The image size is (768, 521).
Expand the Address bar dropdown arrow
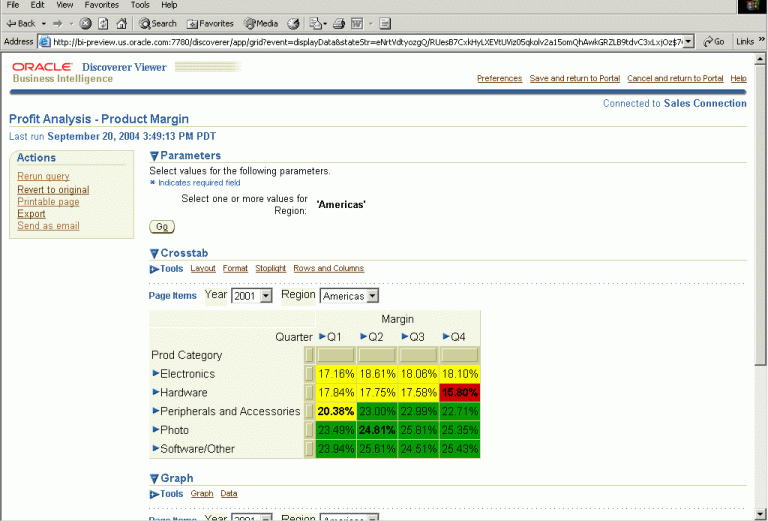tap(688, 42)
